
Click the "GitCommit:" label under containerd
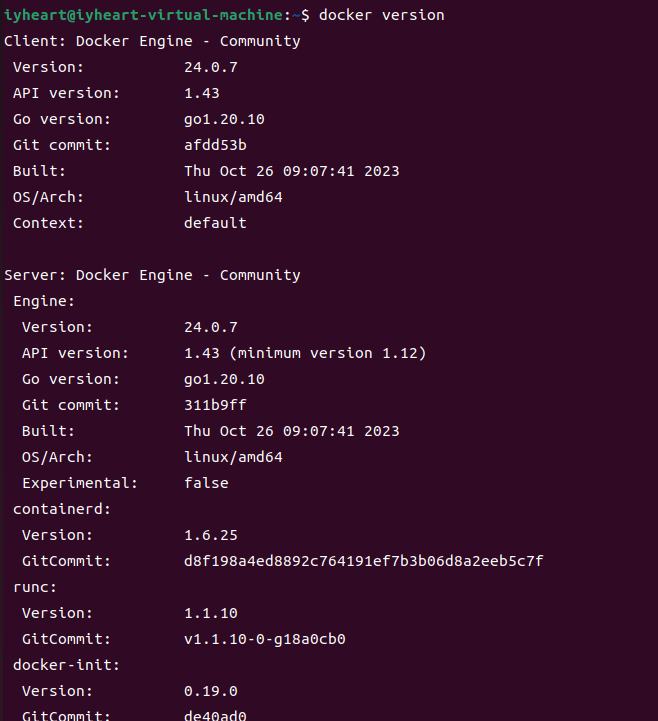pos(67,561)
